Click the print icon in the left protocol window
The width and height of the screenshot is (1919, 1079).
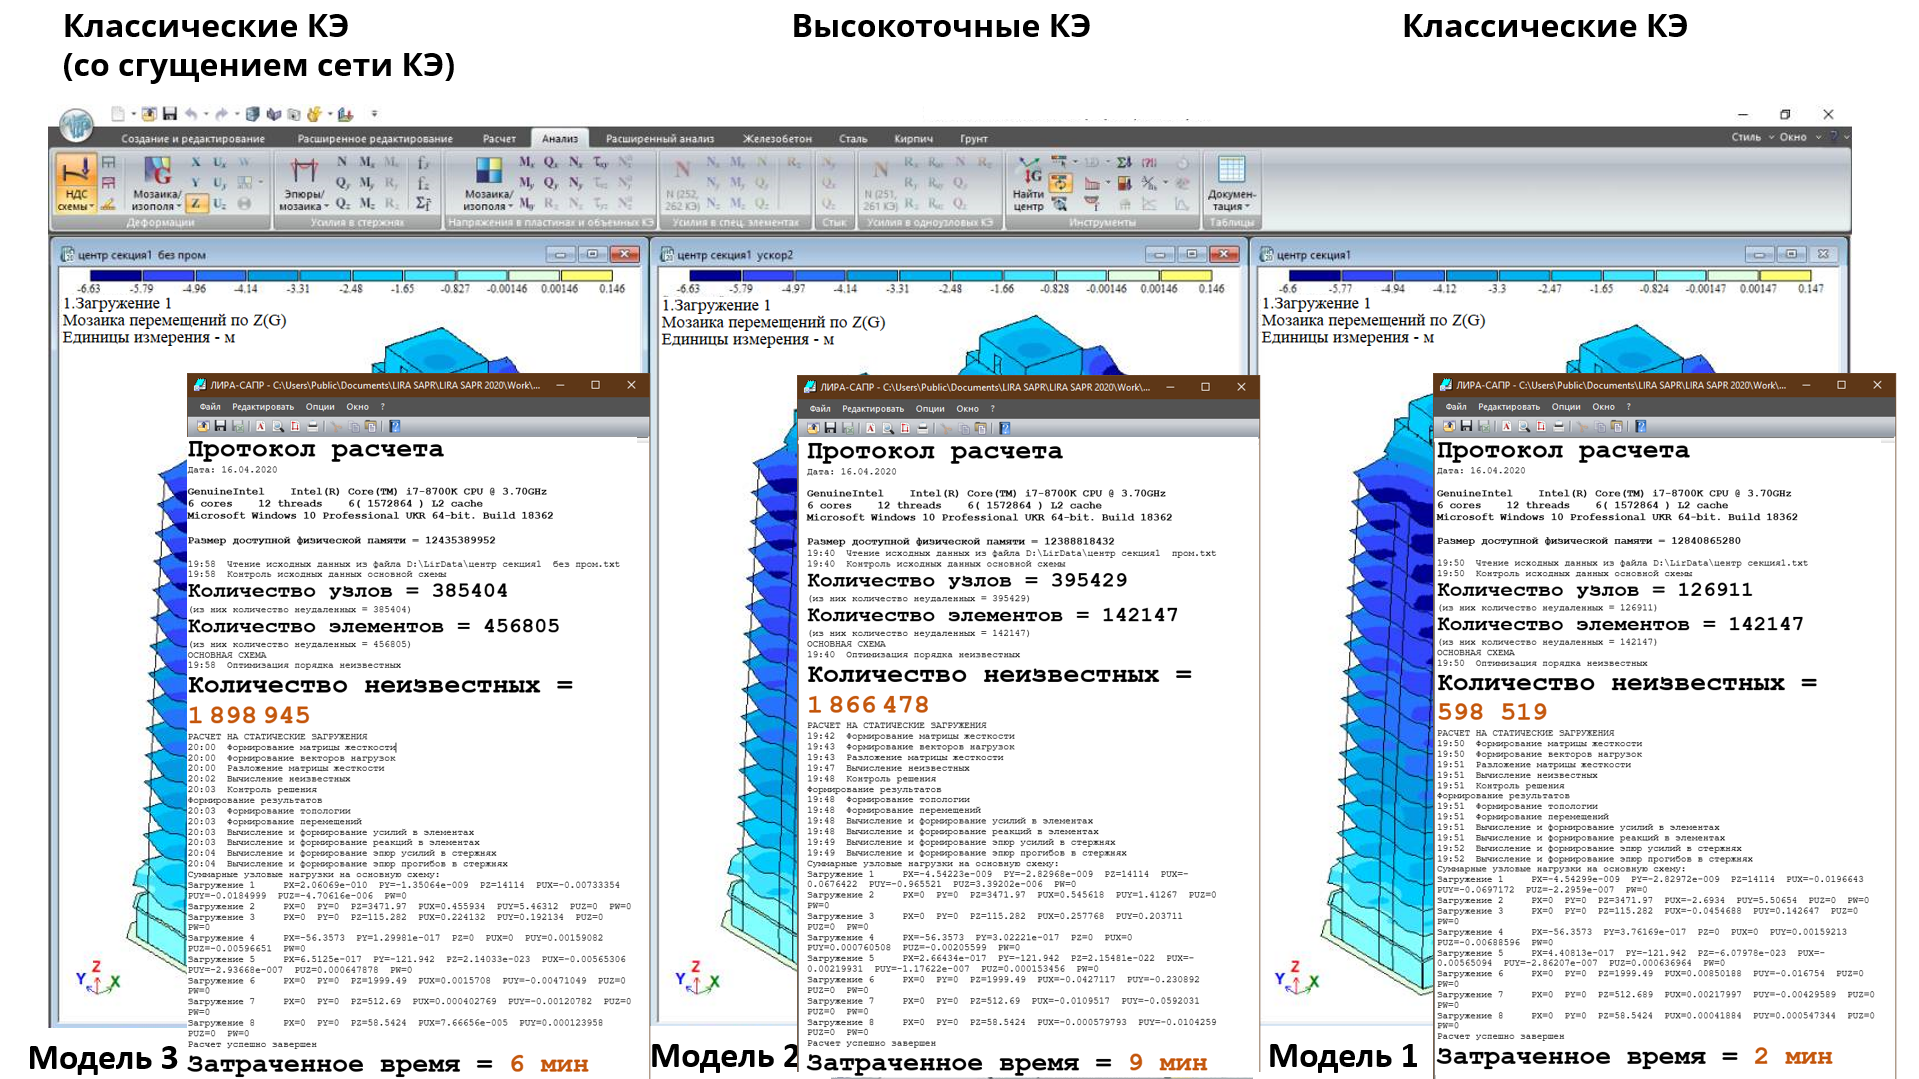(x=312, y=426)
